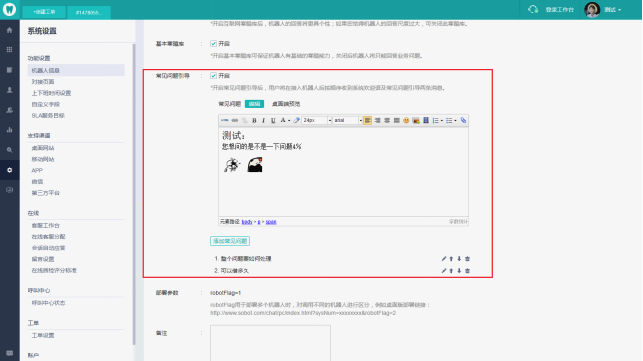Open the home icon in dark sidebar
This screenshot has width=643, height=361.
[x=9, y=30]
